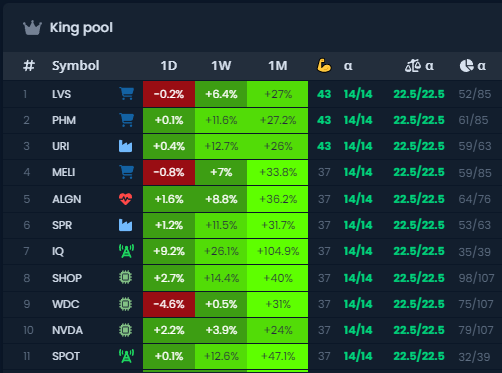Click the heart pulse icon for ALGN
The width and height of the screenshot is (502, 373).
click(126, 199)
